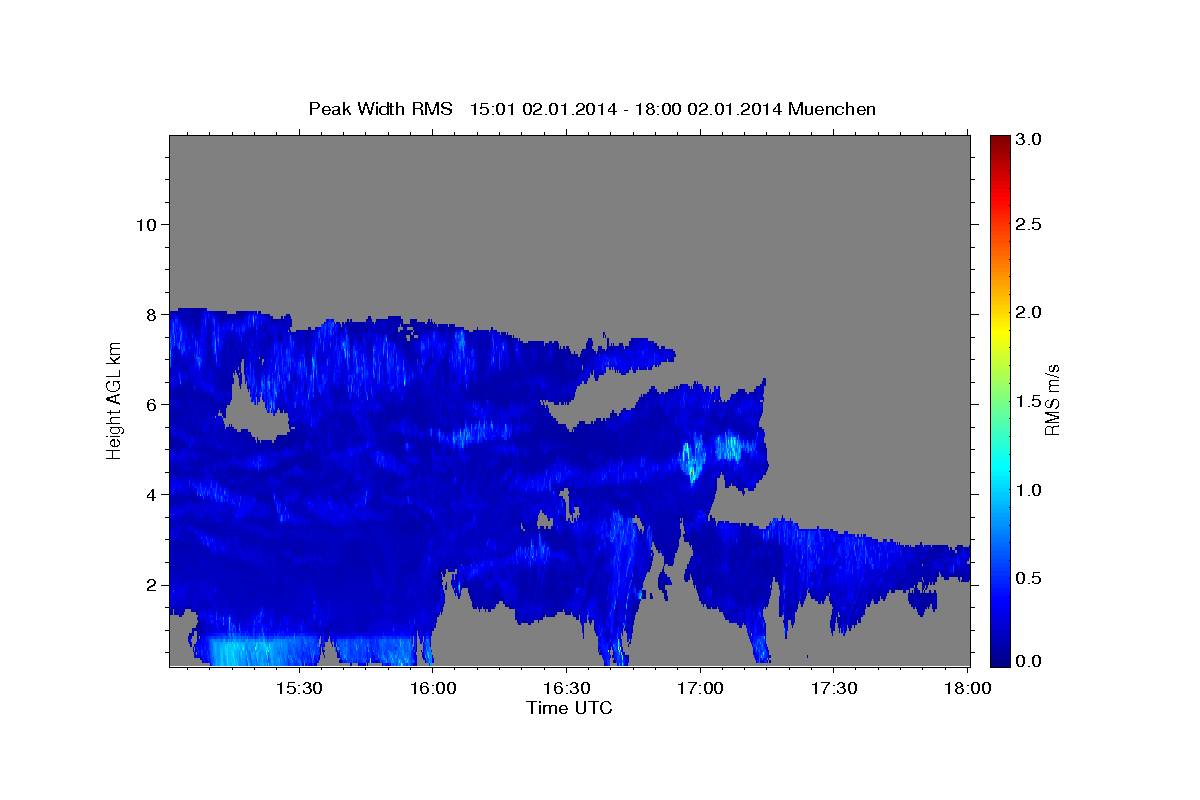Click the "Time UTC" axis label
1200x800 pixels.
tap(569, 708)
